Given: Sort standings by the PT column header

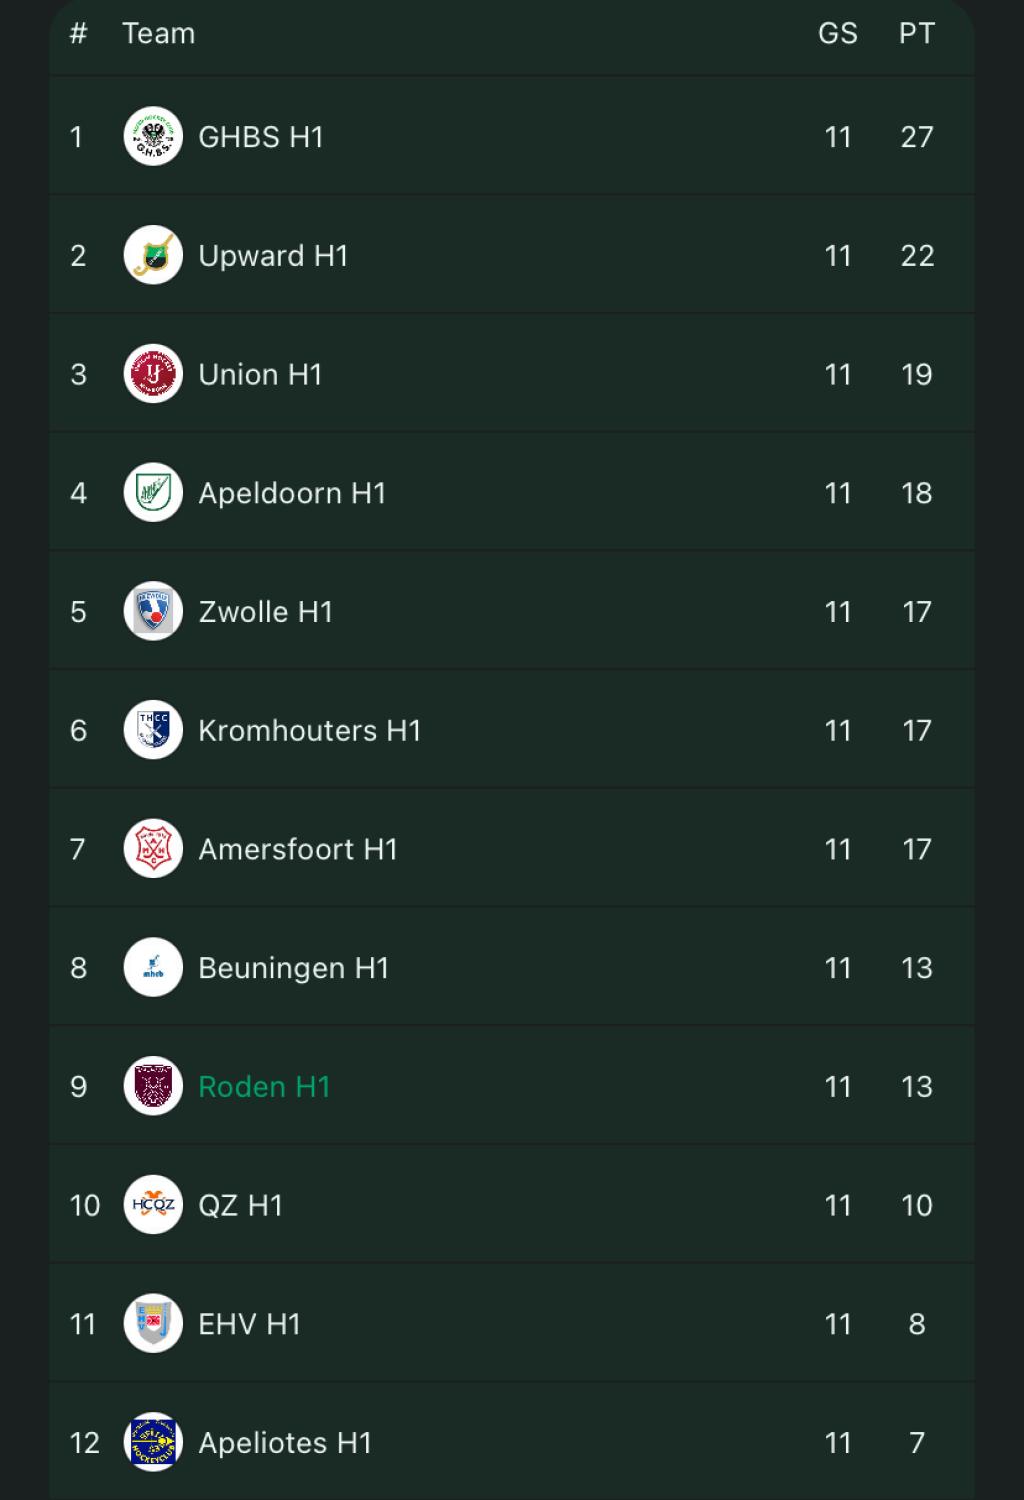Looking at the screenshot, I should [917, 33].
